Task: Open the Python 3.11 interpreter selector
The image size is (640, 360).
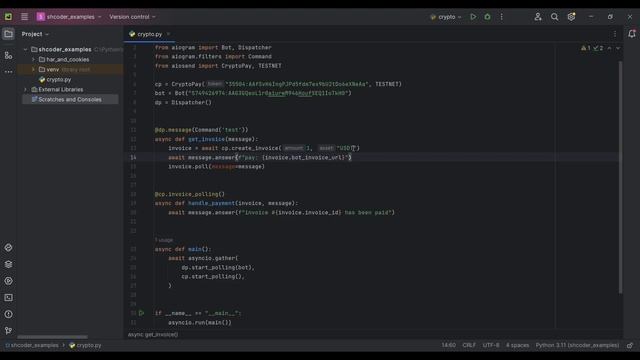Action: click(x=577, y=345)
